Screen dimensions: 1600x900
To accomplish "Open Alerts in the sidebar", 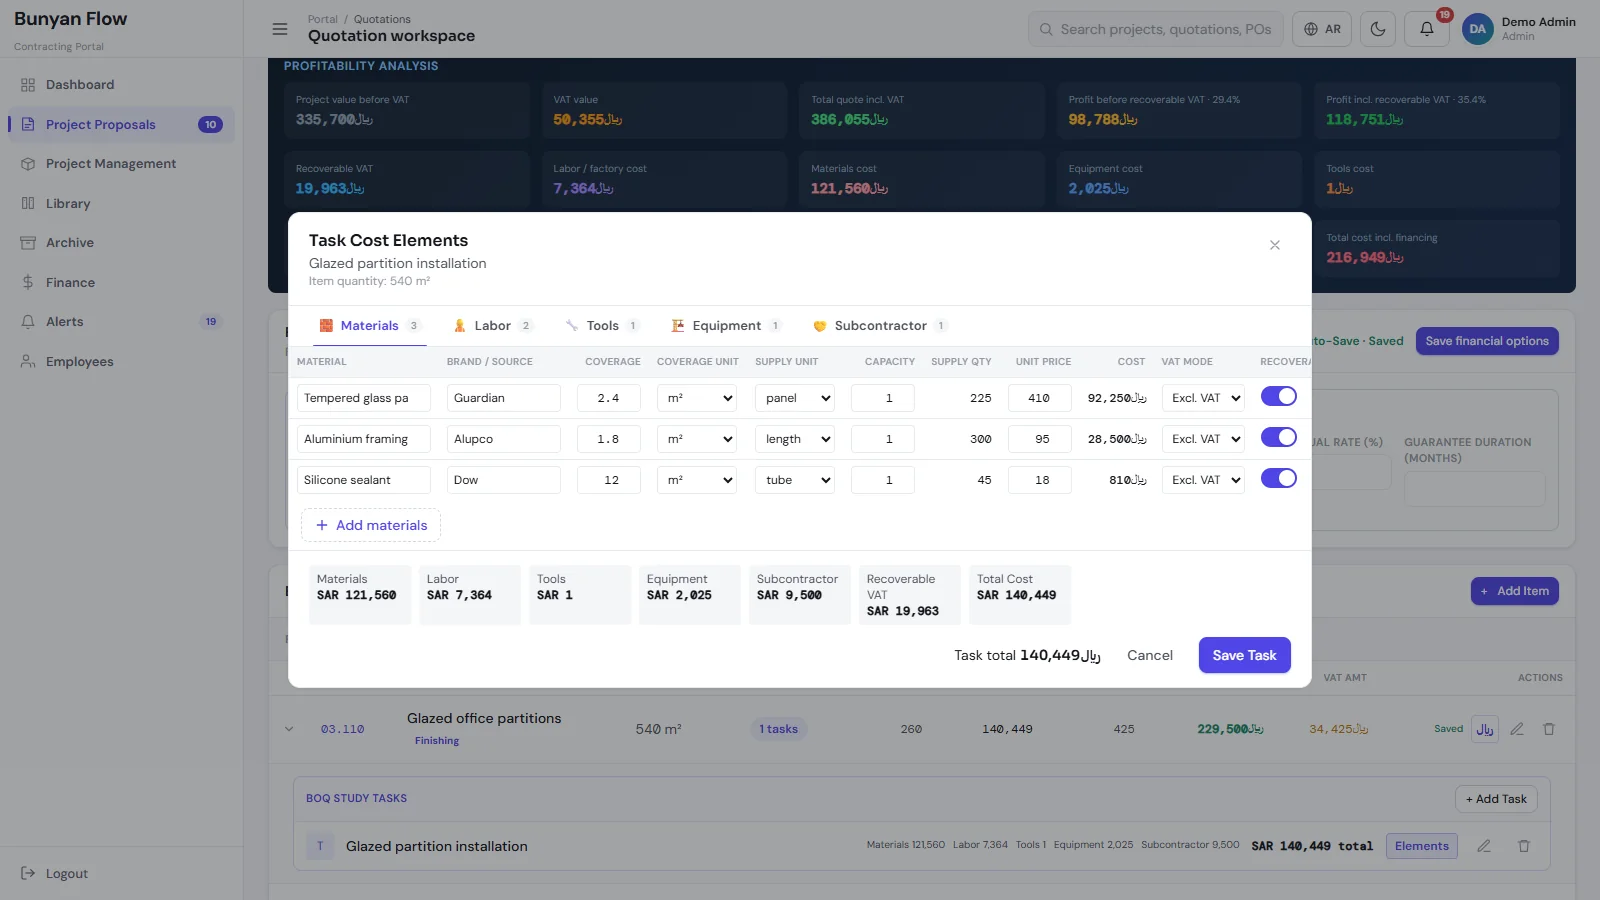I will [122, 322].
